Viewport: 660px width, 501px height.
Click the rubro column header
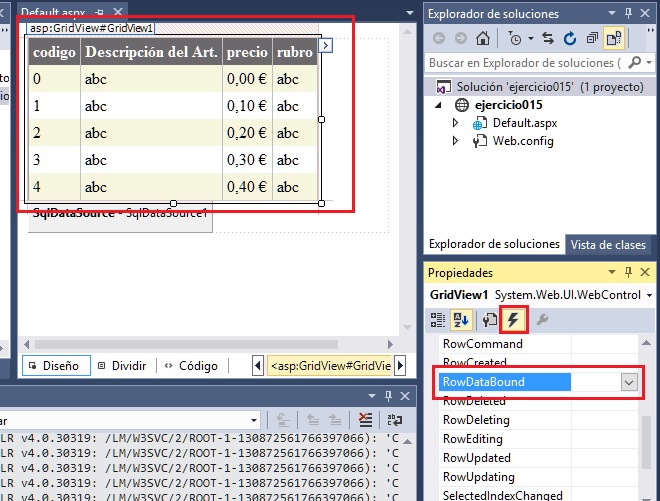295,52
